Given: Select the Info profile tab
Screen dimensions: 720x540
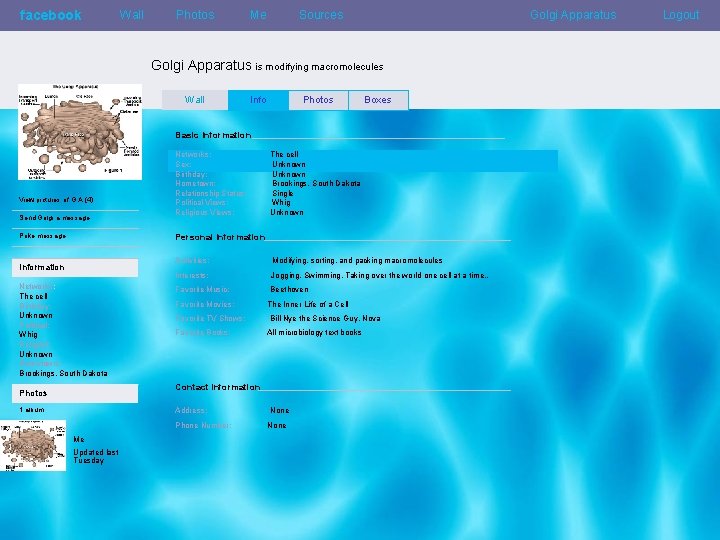Looking at the screenshot, I should [x=258, y=100].
